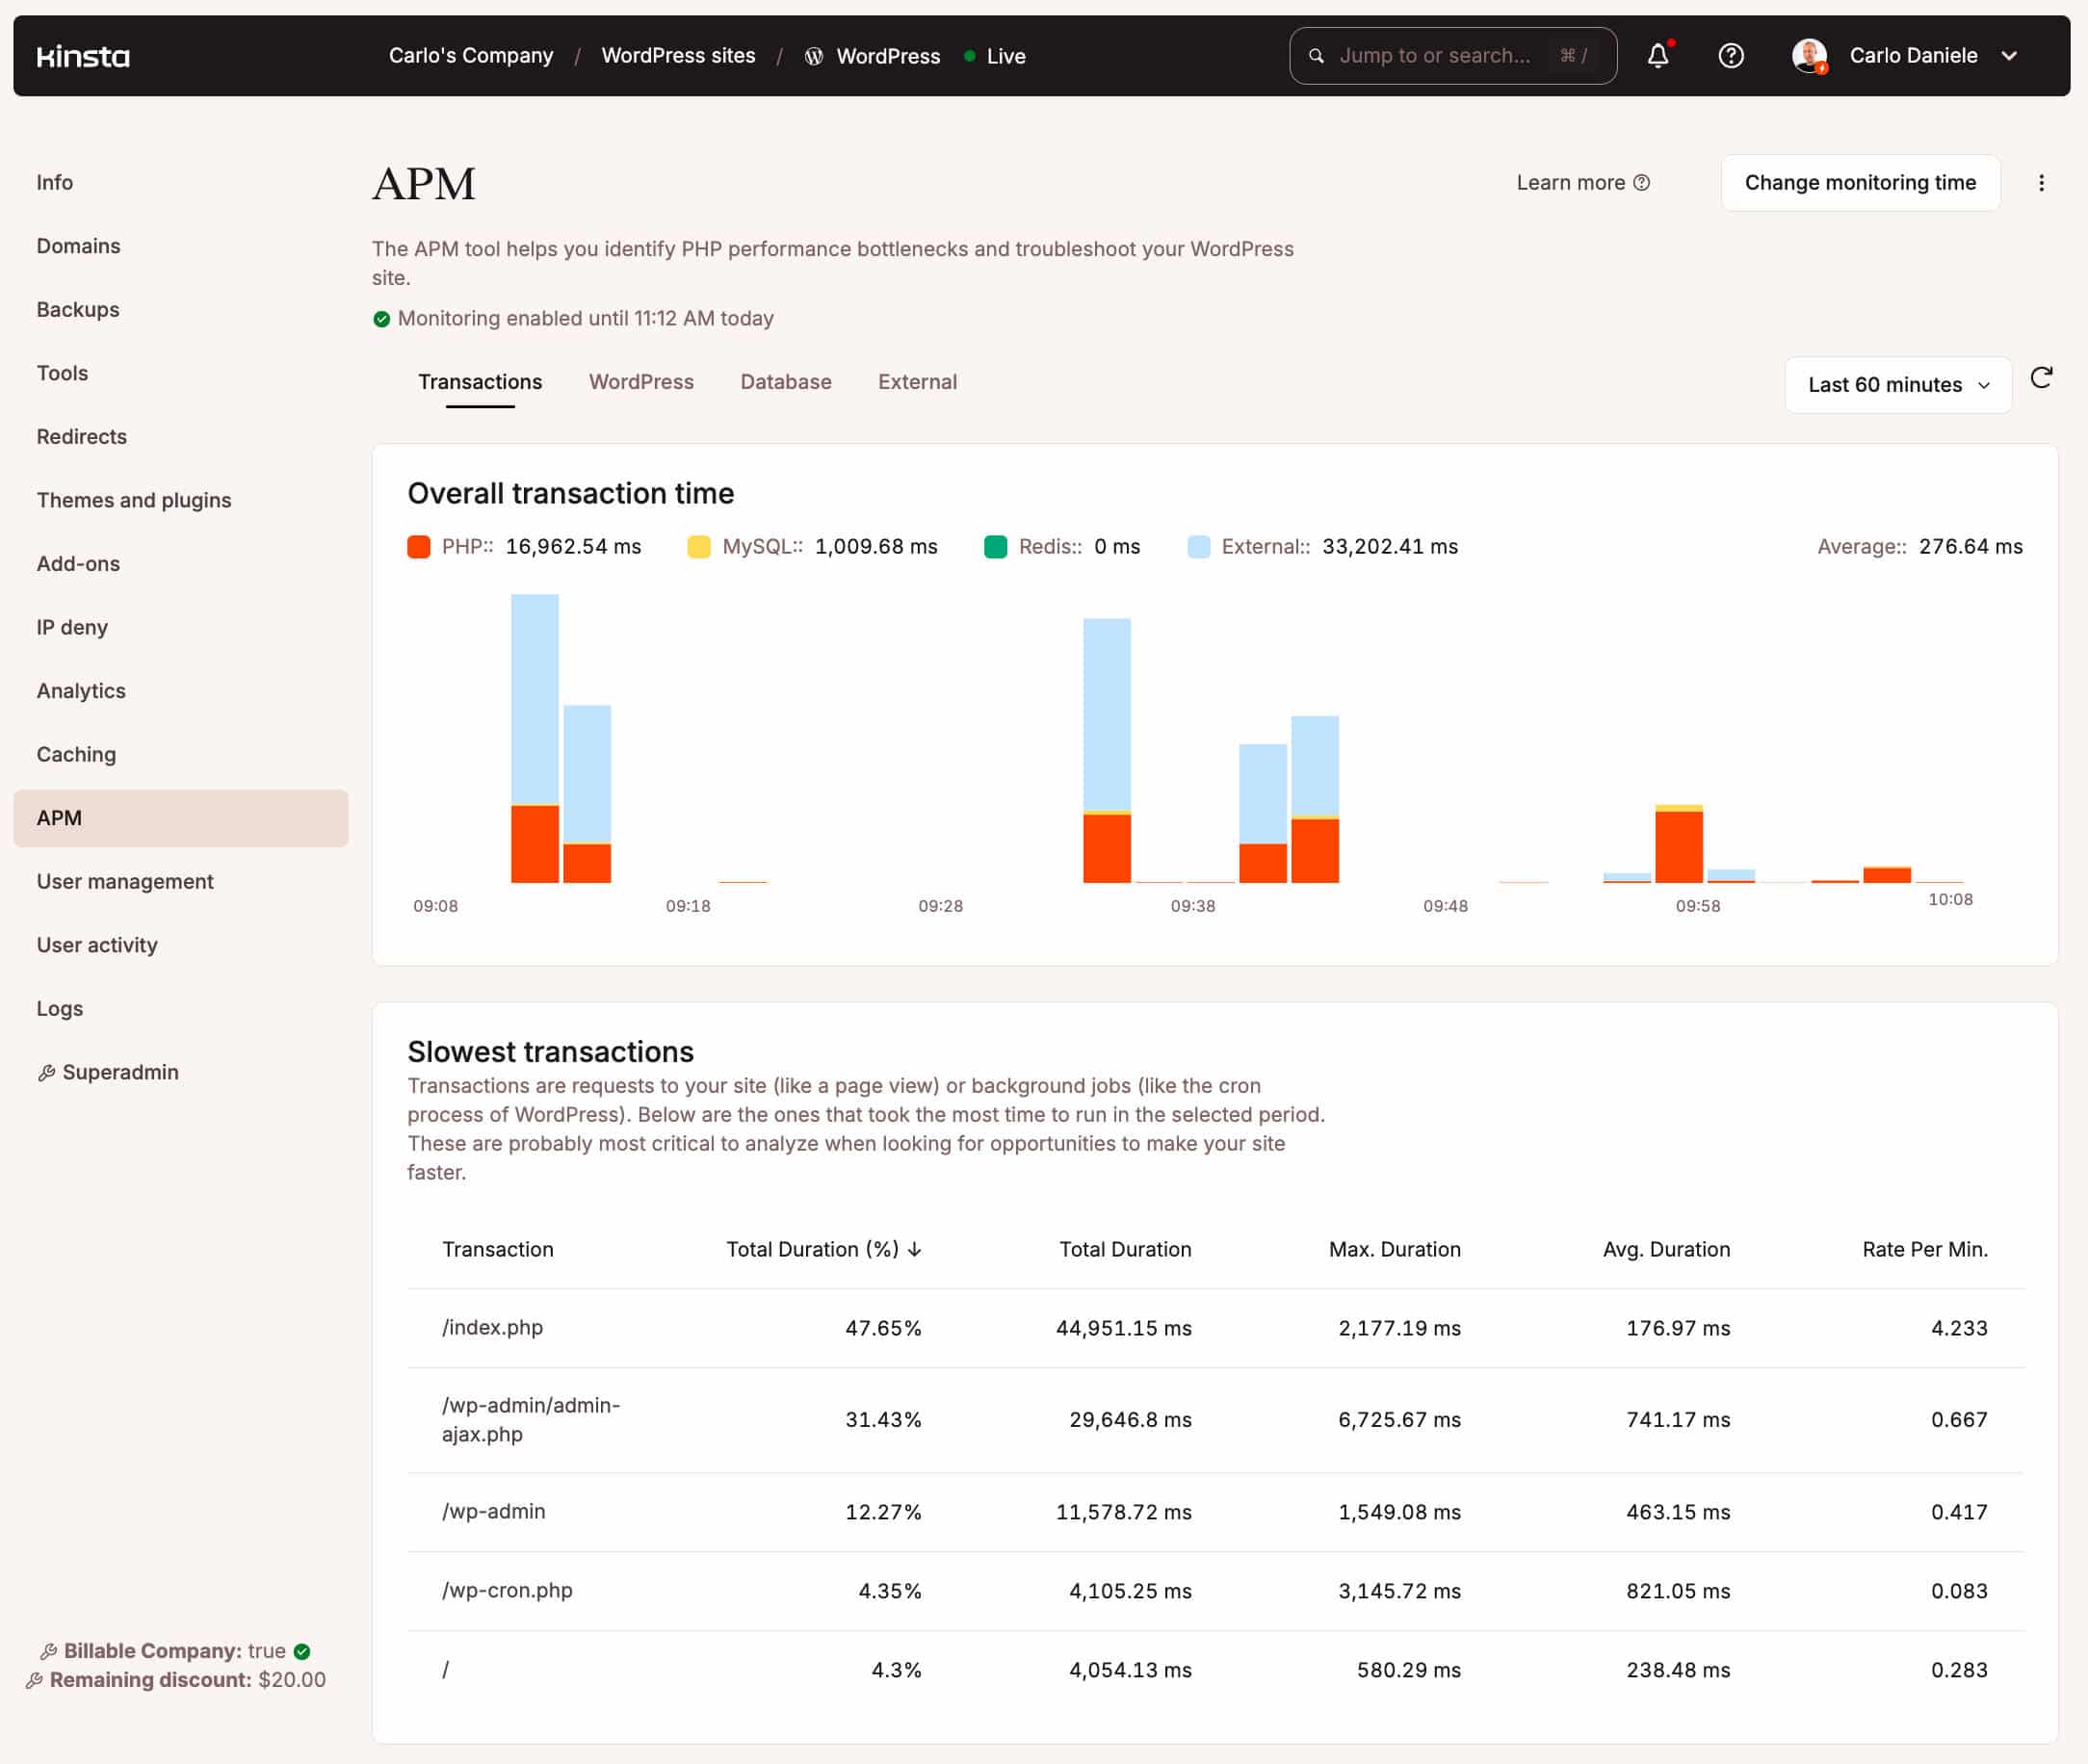Click the APM sidebar navigation icon
The height and width of the screenshot is (1764, 2088).
click(58, 817)
